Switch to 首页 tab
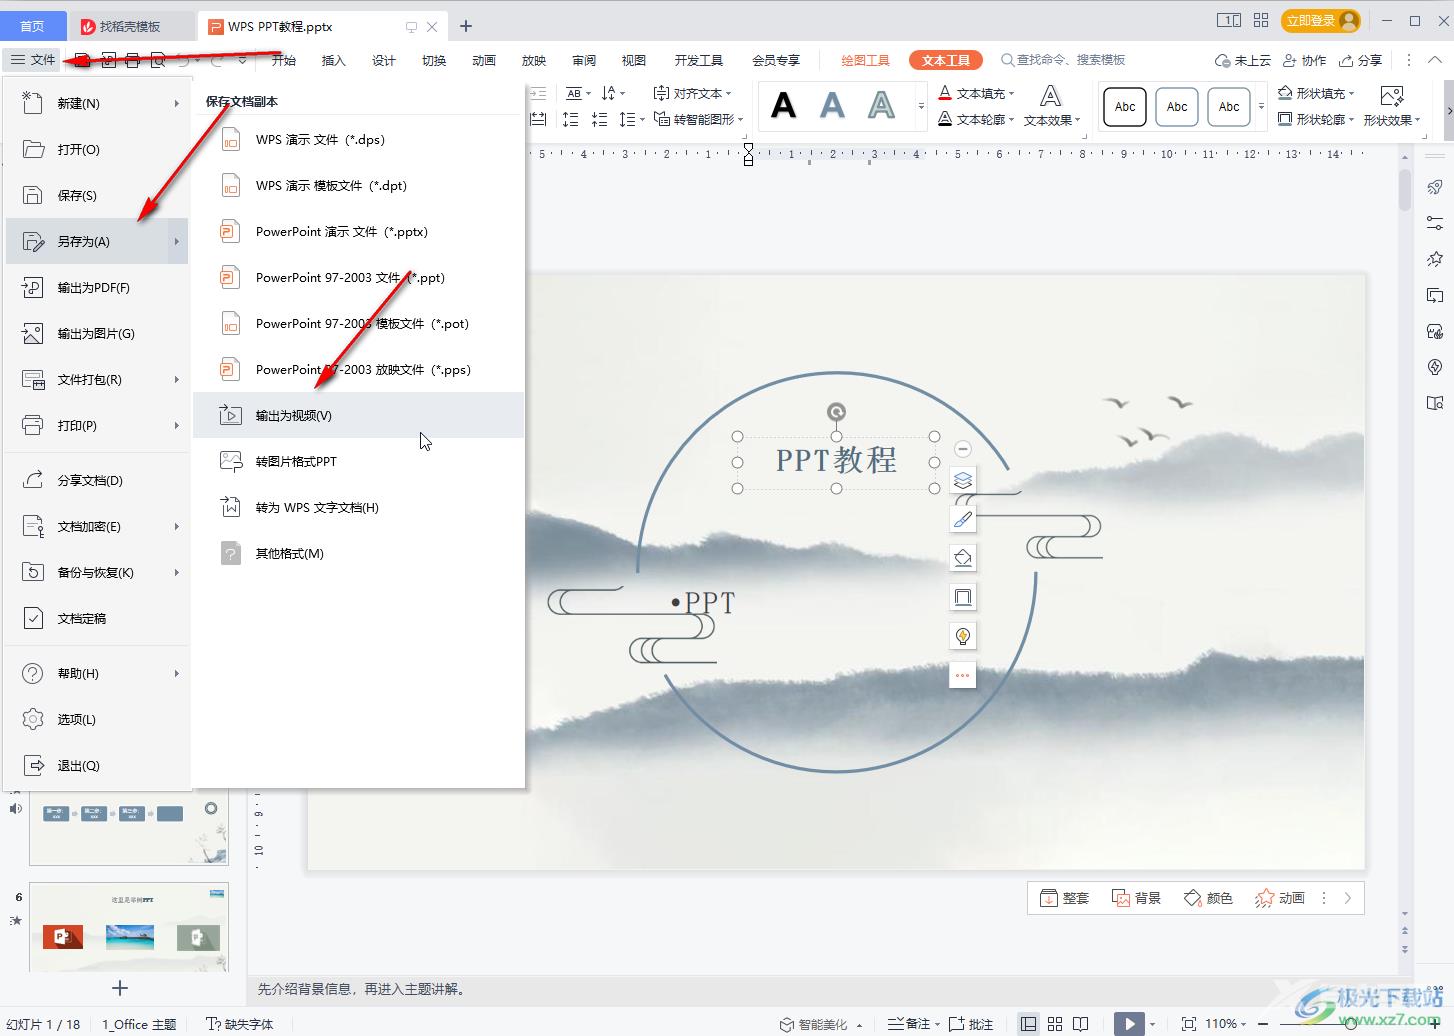Viewport: 1454px width, 1036px height. [x=32, y=26]
